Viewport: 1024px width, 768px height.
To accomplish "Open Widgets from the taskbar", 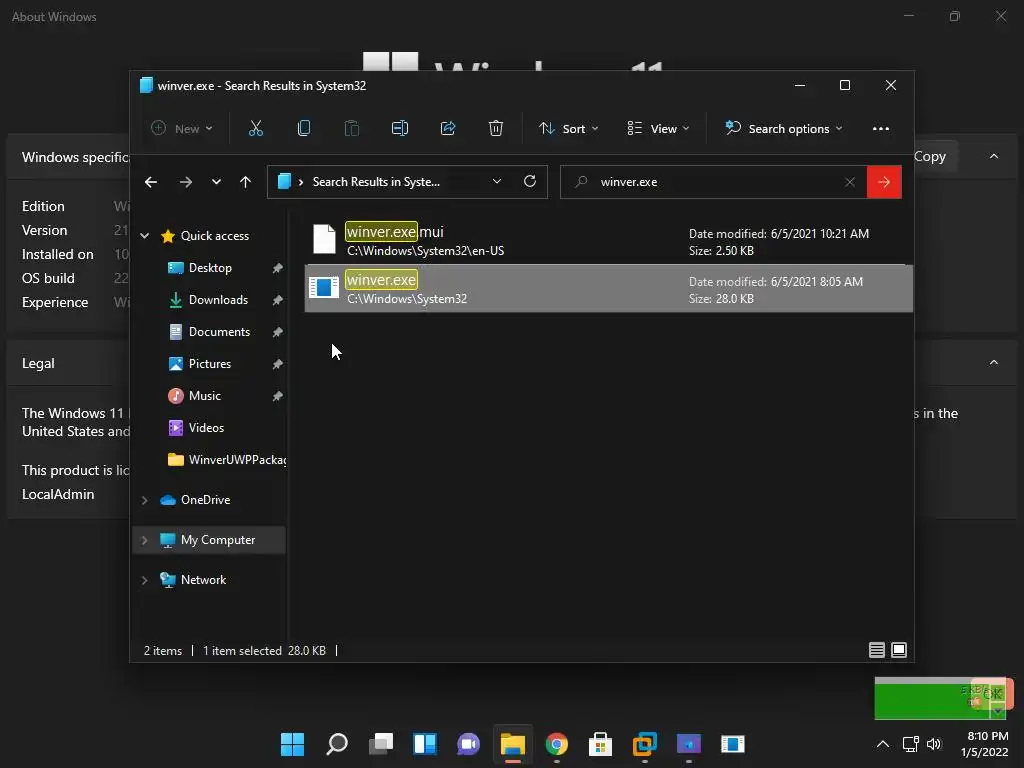I will pyautogui.click(x=424, y=744).
